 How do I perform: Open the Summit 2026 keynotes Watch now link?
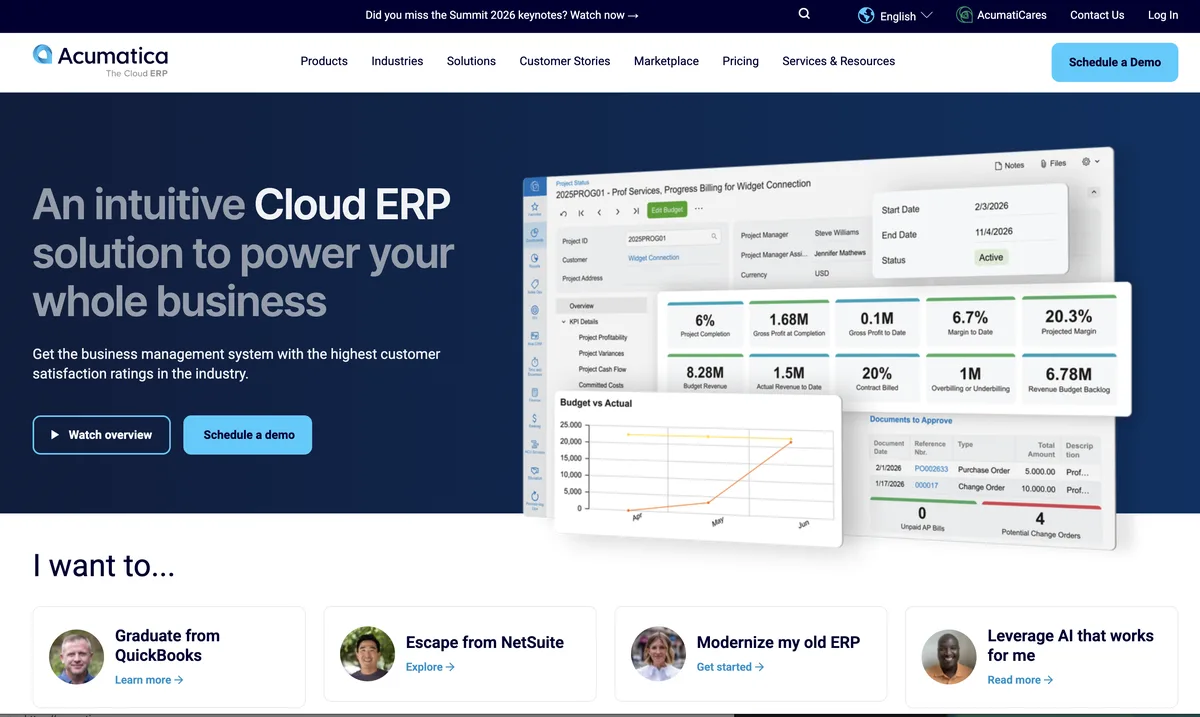click(502, 15)
